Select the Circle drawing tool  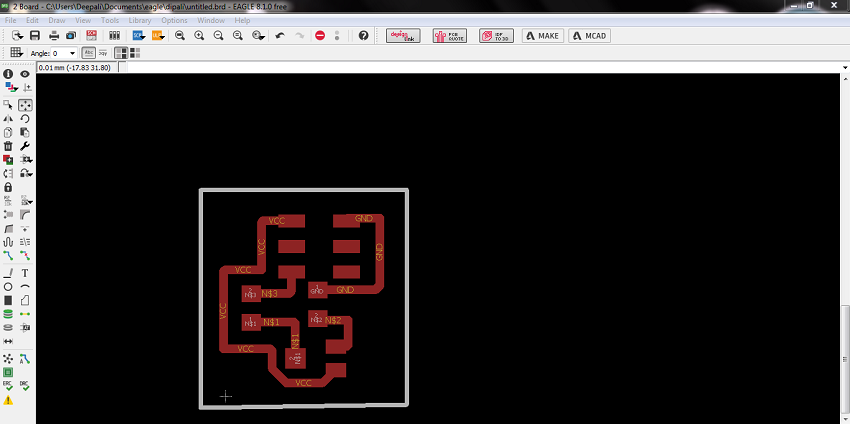8,286
